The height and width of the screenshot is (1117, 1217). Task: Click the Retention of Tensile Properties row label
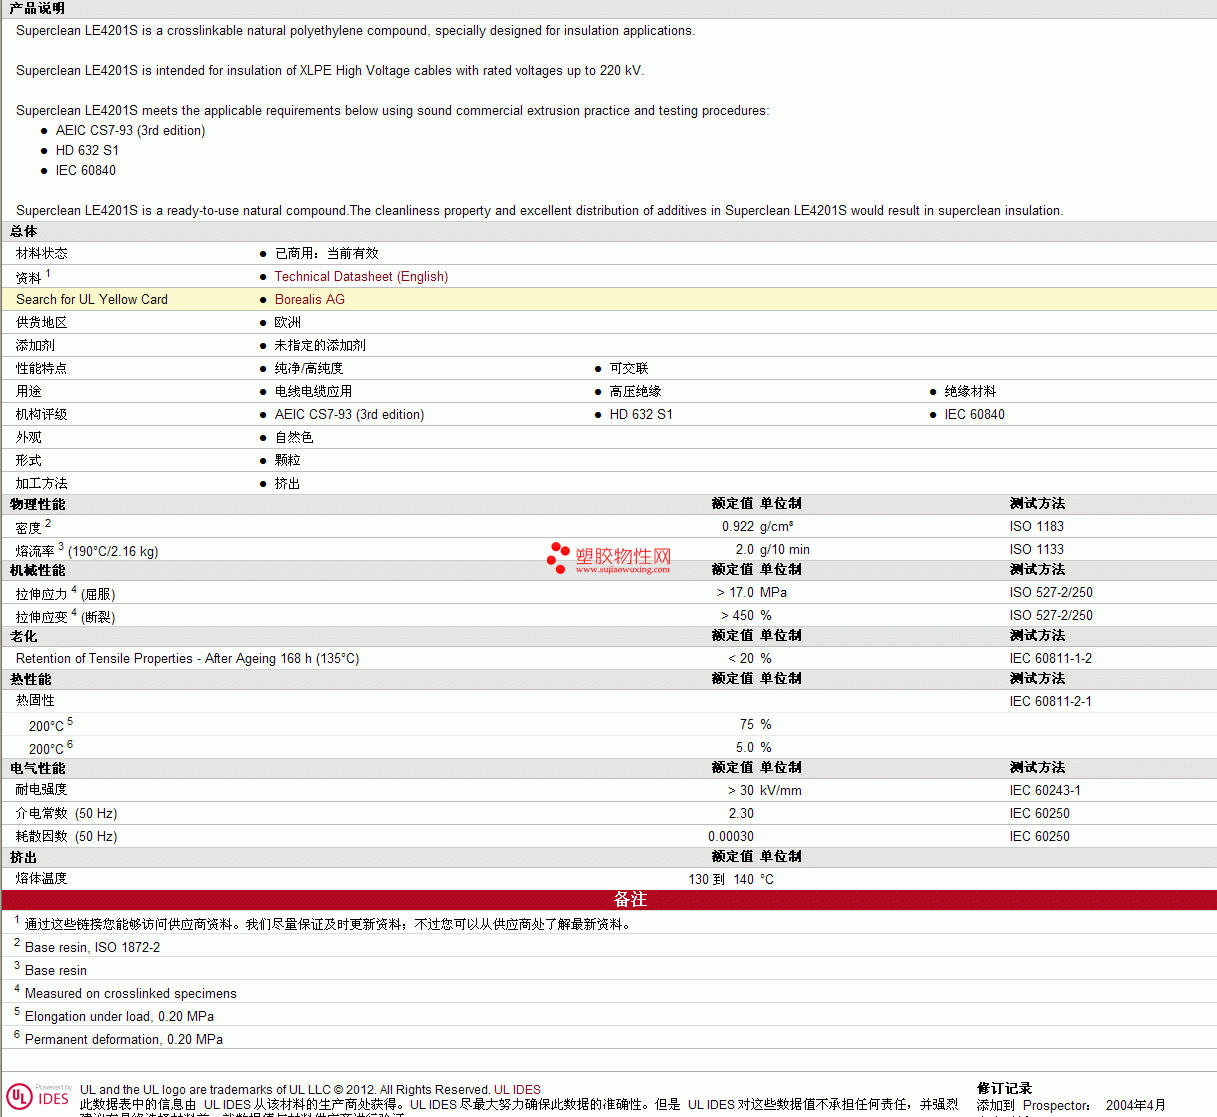(x=188, y=659)
